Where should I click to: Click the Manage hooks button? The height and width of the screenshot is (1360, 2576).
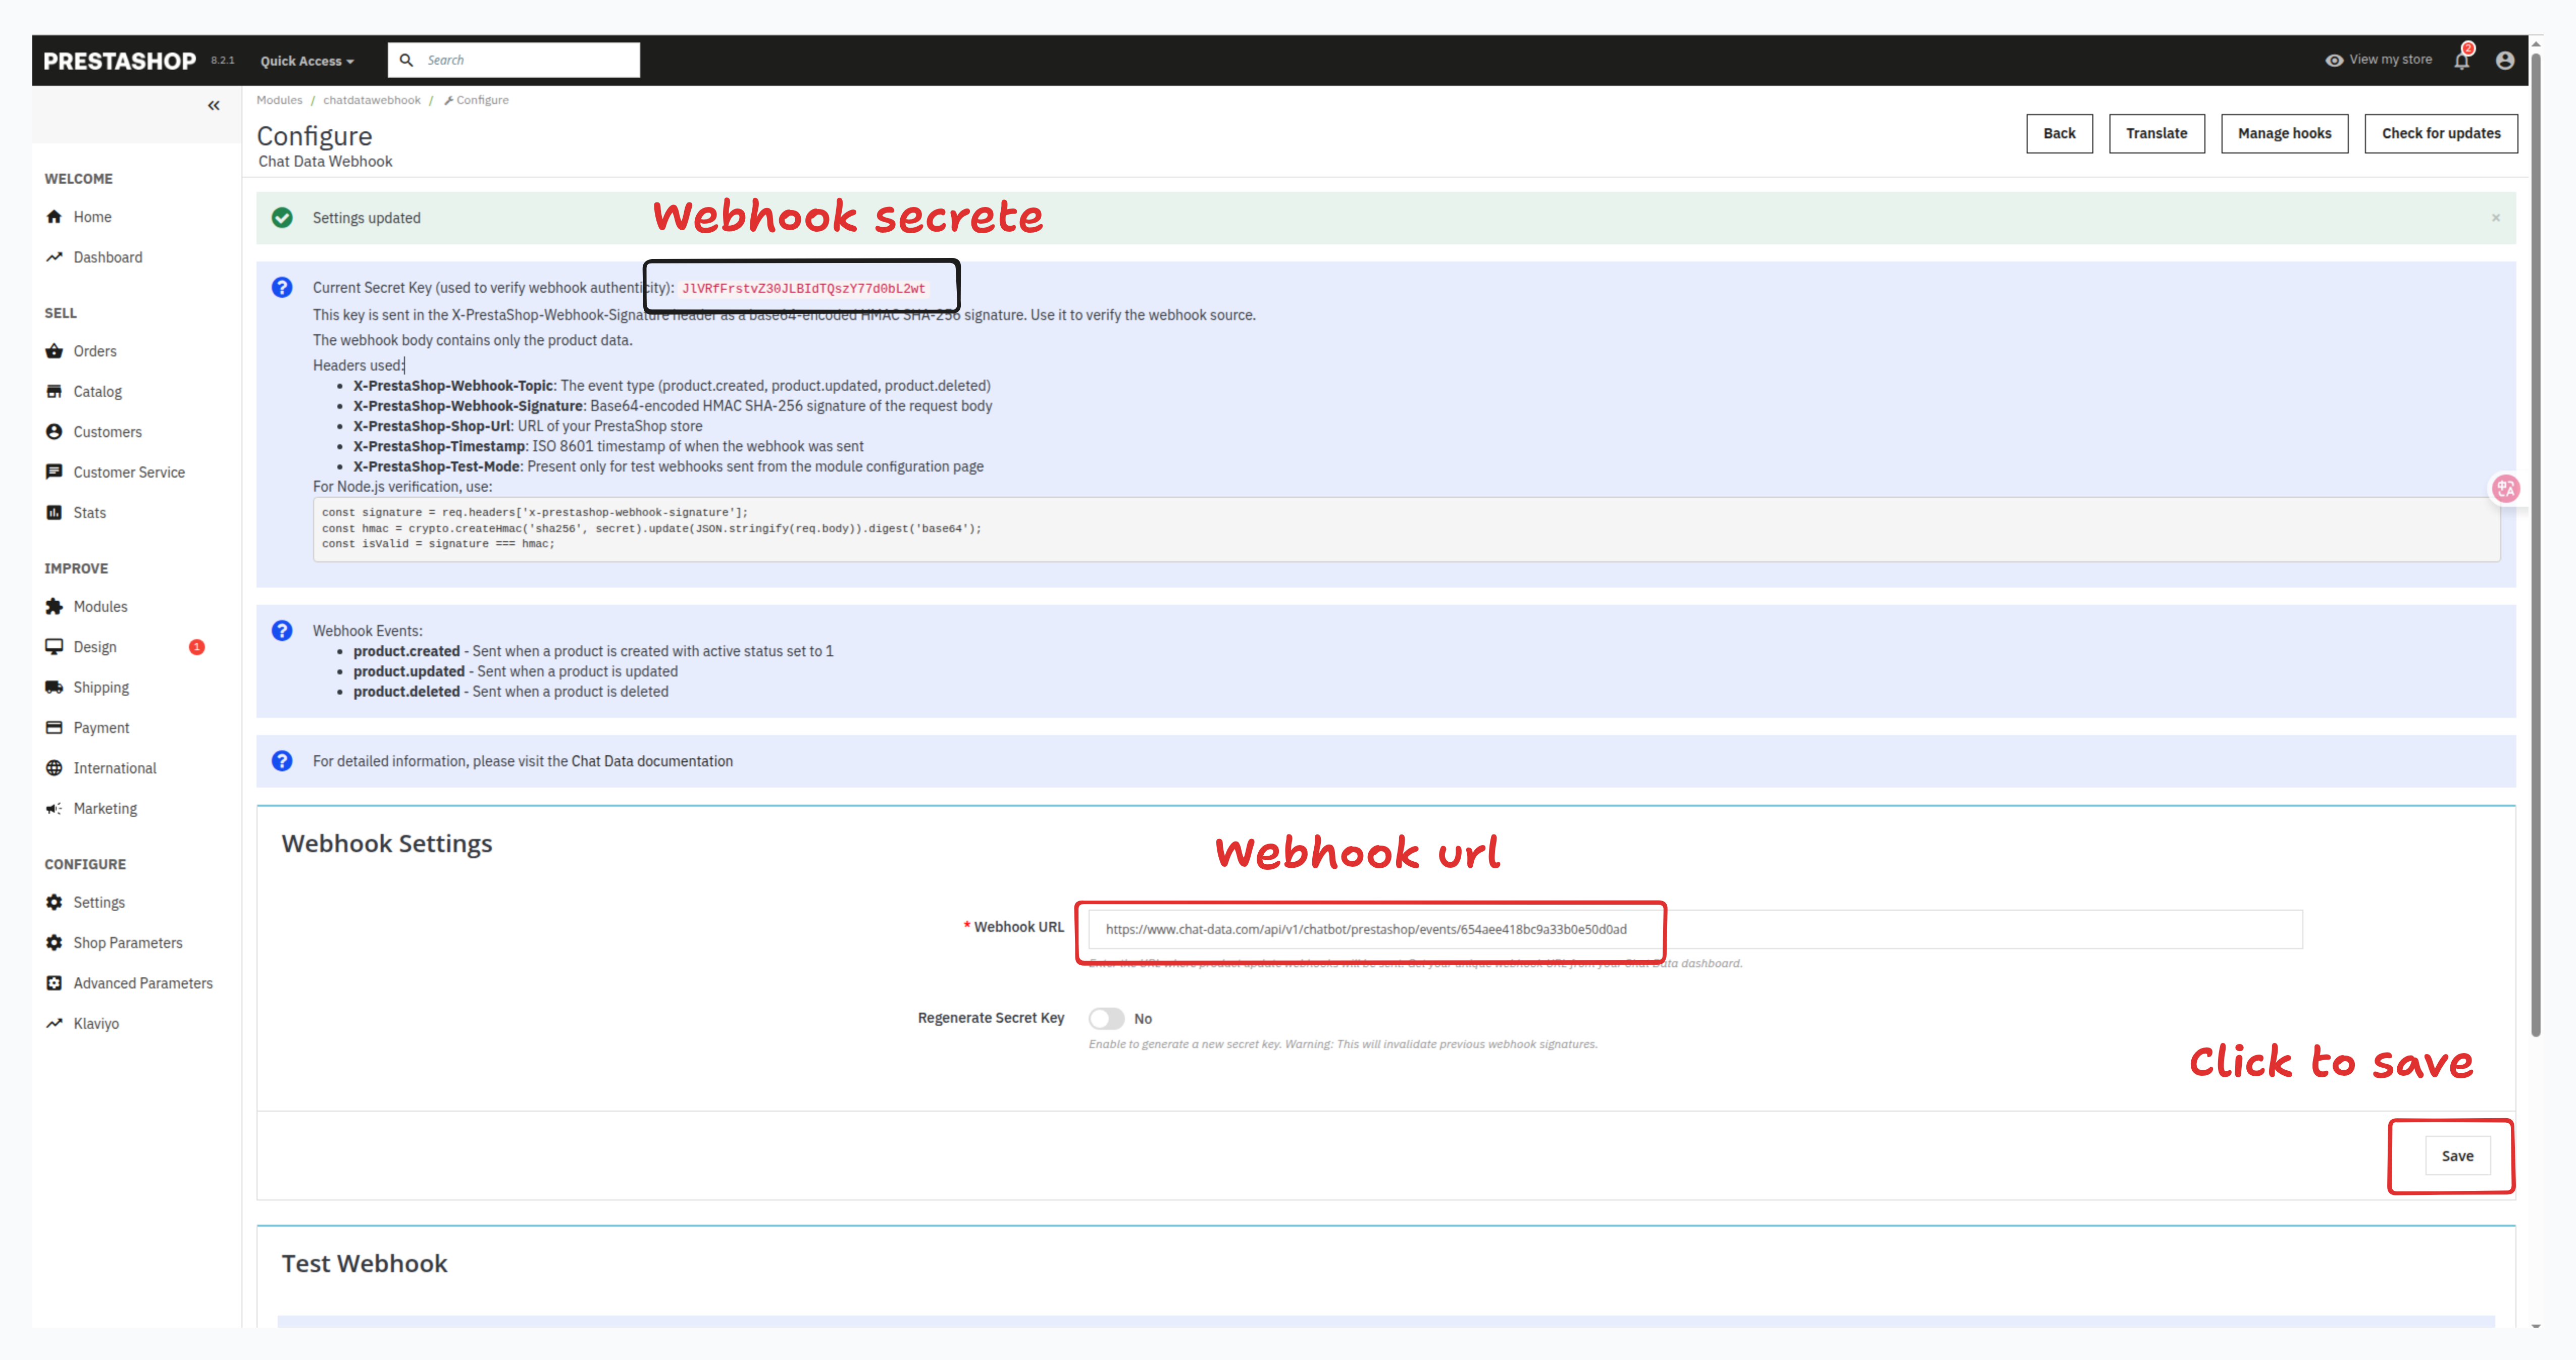(x=2284, y=133)
